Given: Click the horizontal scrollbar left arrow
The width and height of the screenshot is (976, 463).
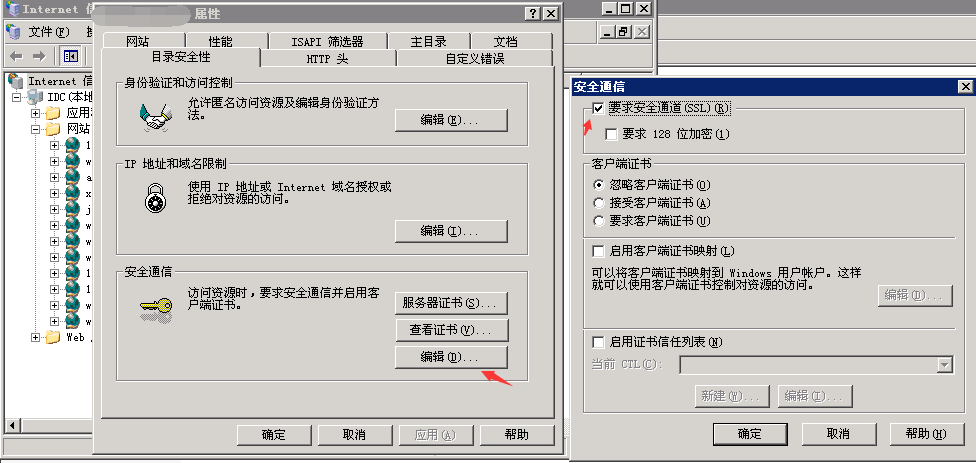Looking at the screenshot, I should point(11,426).
